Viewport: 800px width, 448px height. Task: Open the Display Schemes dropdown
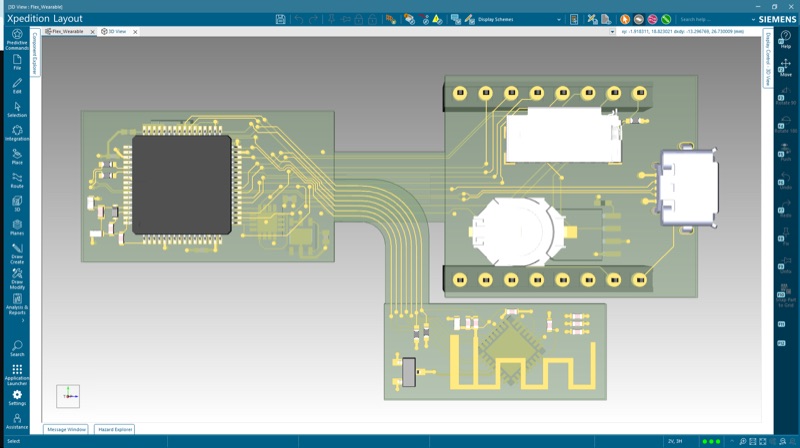point(519,19)
